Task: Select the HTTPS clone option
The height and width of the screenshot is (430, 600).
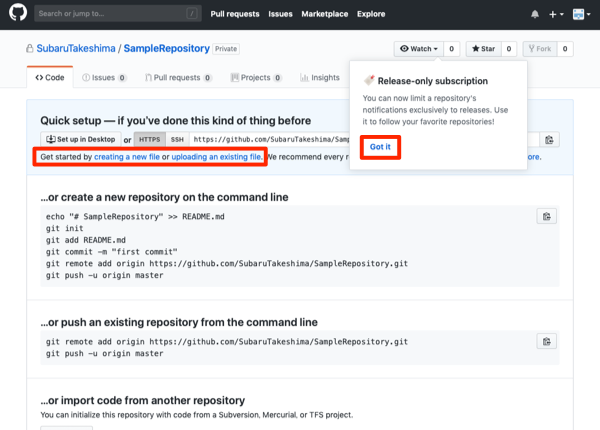Action: coord(150,140)
